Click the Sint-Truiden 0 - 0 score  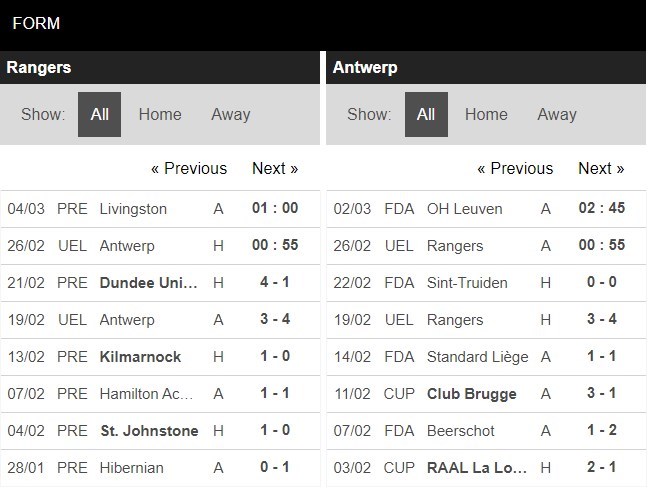pos(601,283)
